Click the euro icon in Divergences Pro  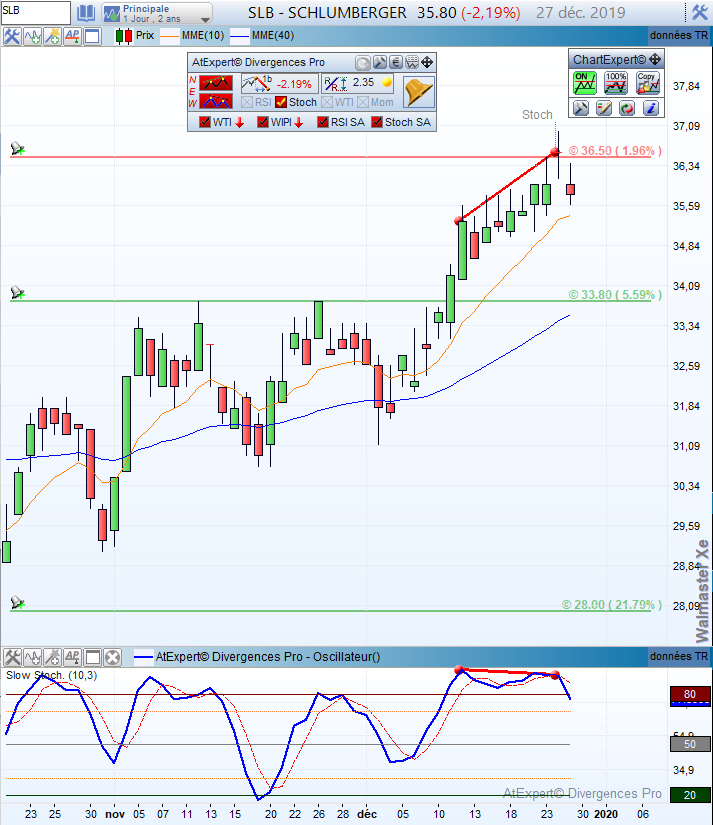[396, 63]
